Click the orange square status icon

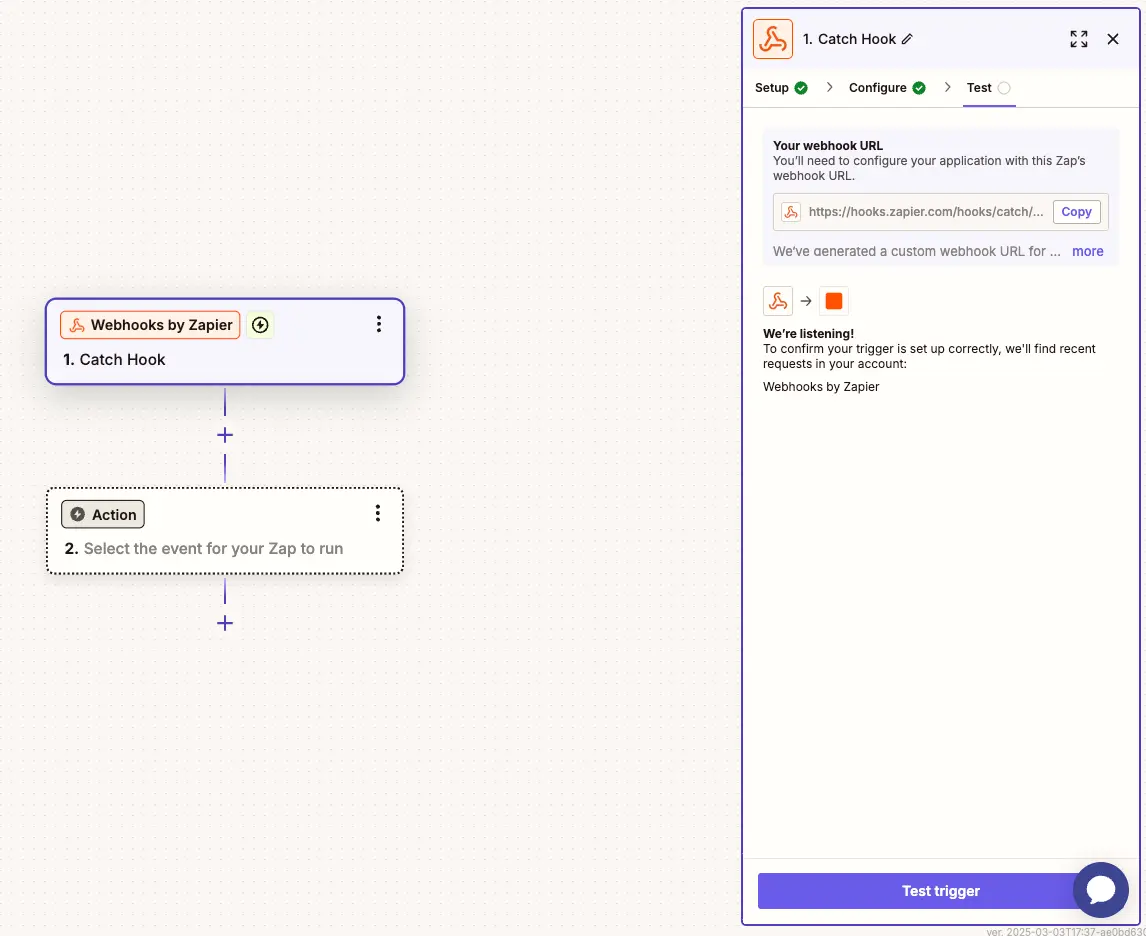coord(834,301)
